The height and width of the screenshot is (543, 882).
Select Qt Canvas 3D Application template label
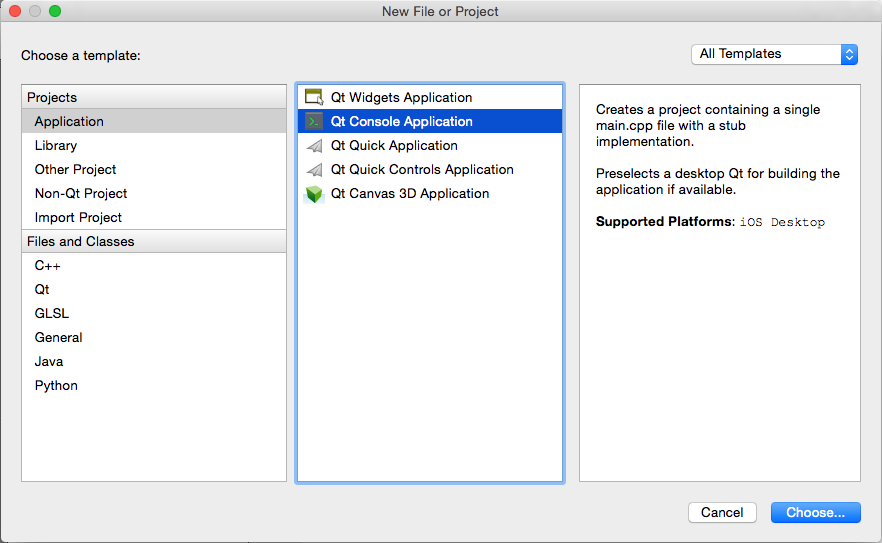coord(410,194)
